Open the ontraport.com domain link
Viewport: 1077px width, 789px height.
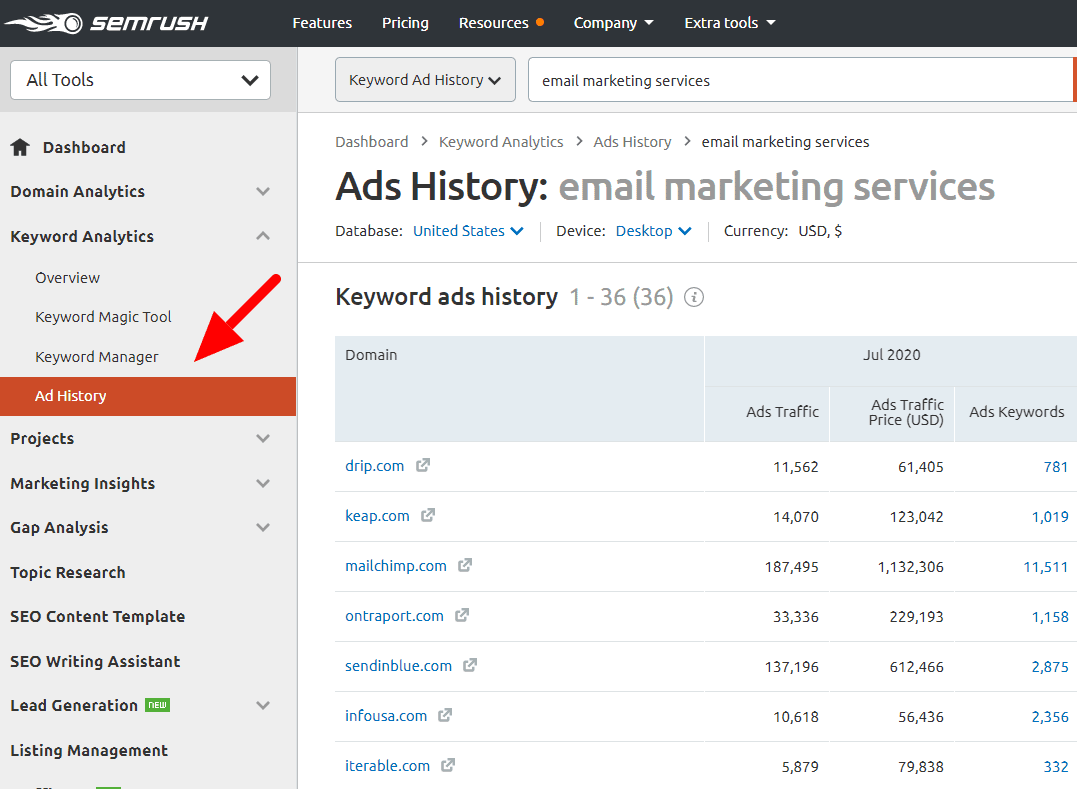(x=394, y=616)
